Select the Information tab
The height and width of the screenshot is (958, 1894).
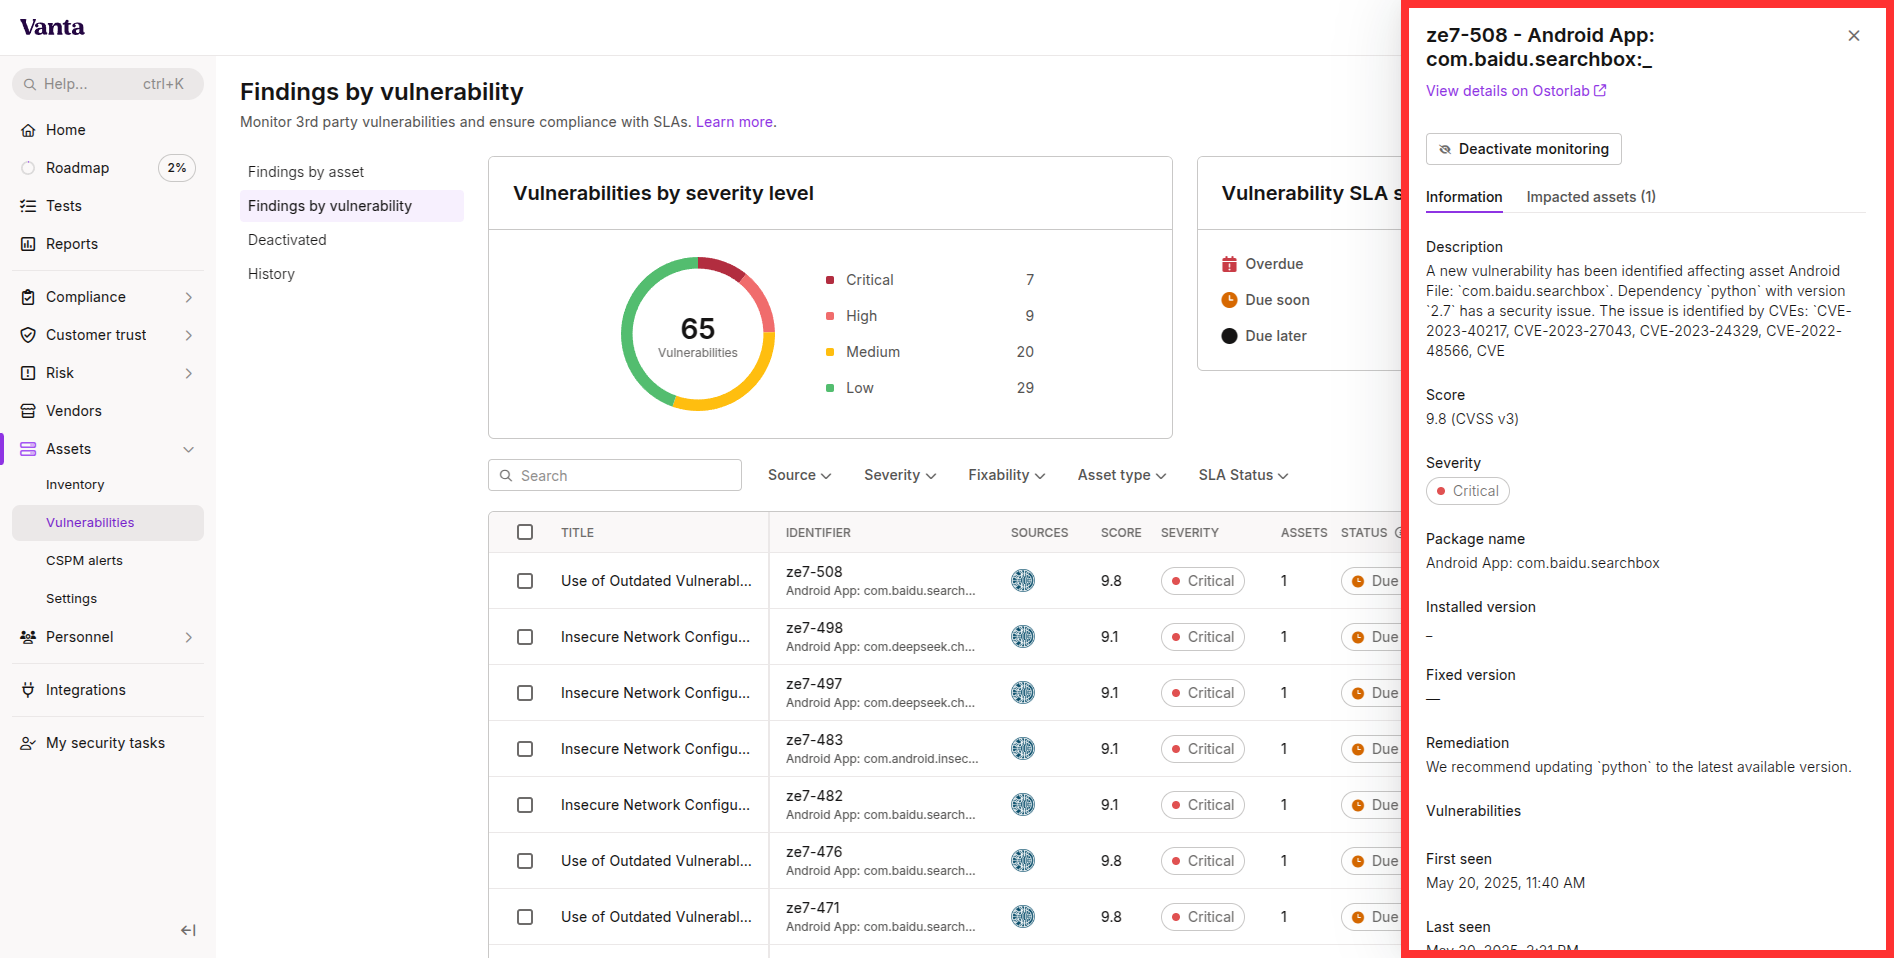[1464, 197]
